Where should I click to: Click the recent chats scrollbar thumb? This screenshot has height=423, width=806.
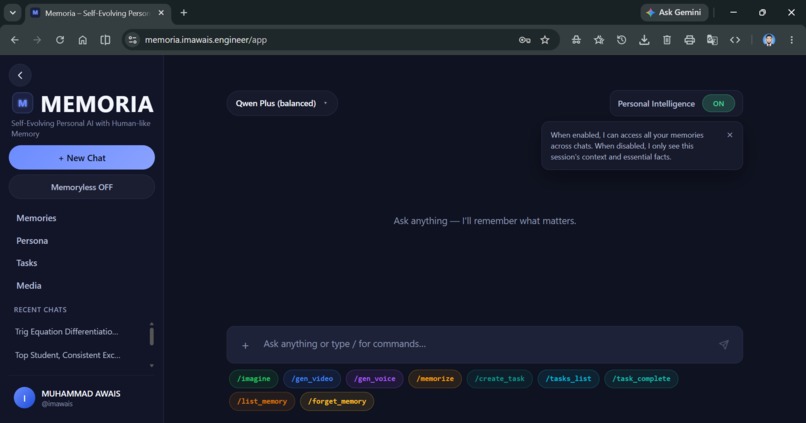[152, 336]
